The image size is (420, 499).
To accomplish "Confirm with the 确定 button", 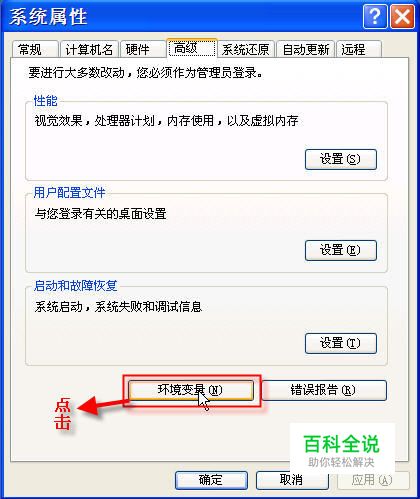I will pyautogui.click(x=211, y=480).
